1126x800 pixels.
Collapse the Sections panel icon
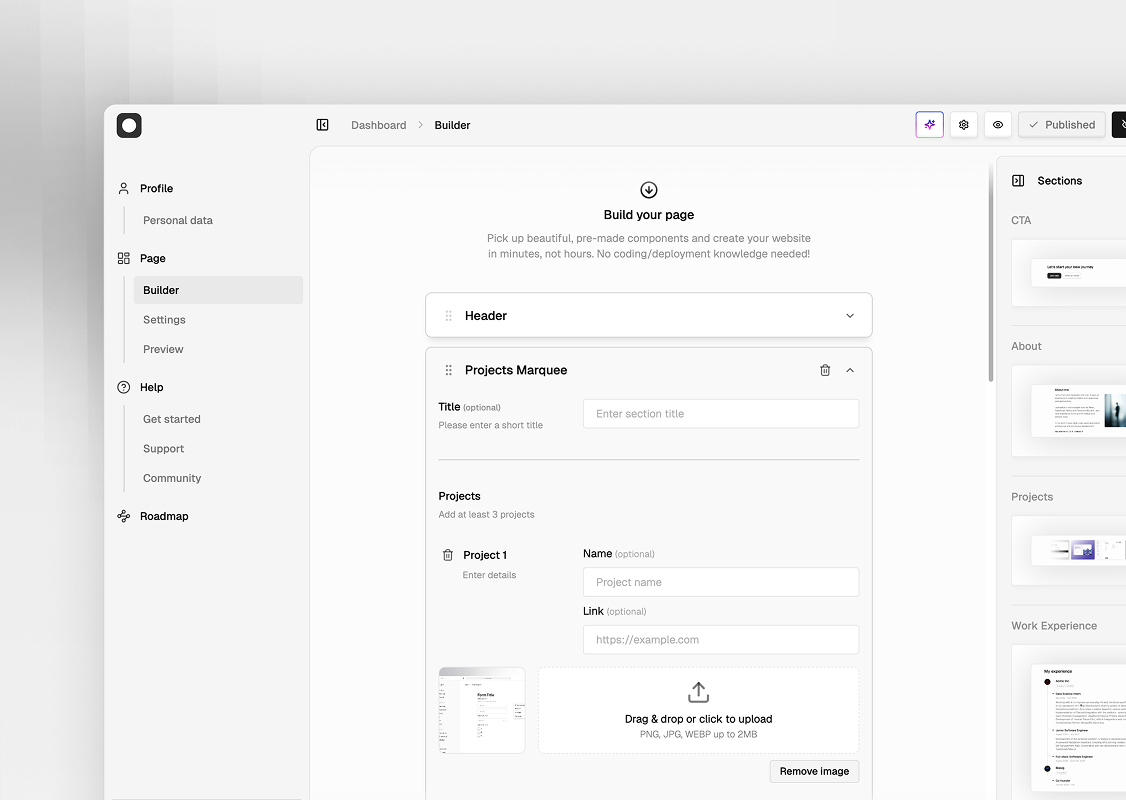coord(1018,181)
